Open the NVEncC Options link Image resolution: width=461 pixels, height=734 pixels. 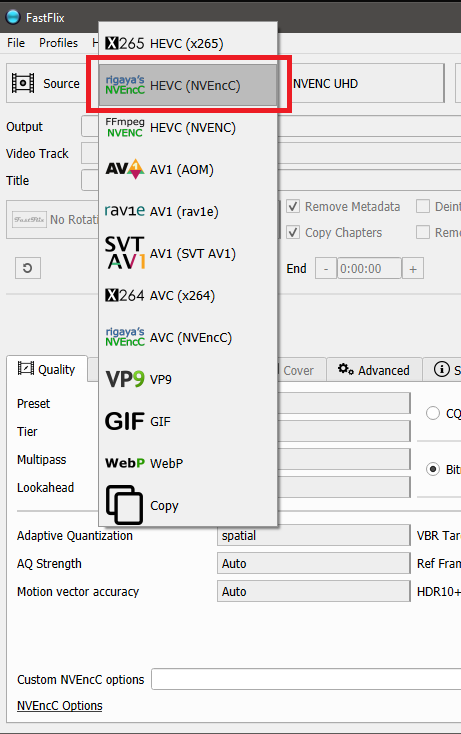tap(60, 705)
